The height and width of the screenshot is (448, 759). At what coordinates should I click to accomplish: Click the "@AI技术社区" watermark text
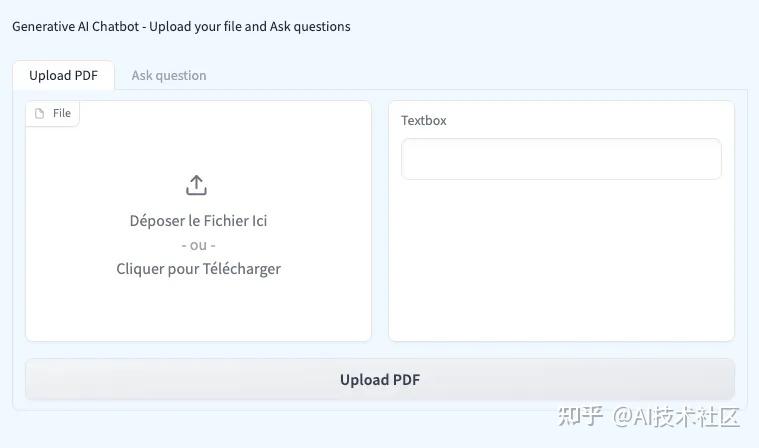point(676,416)
